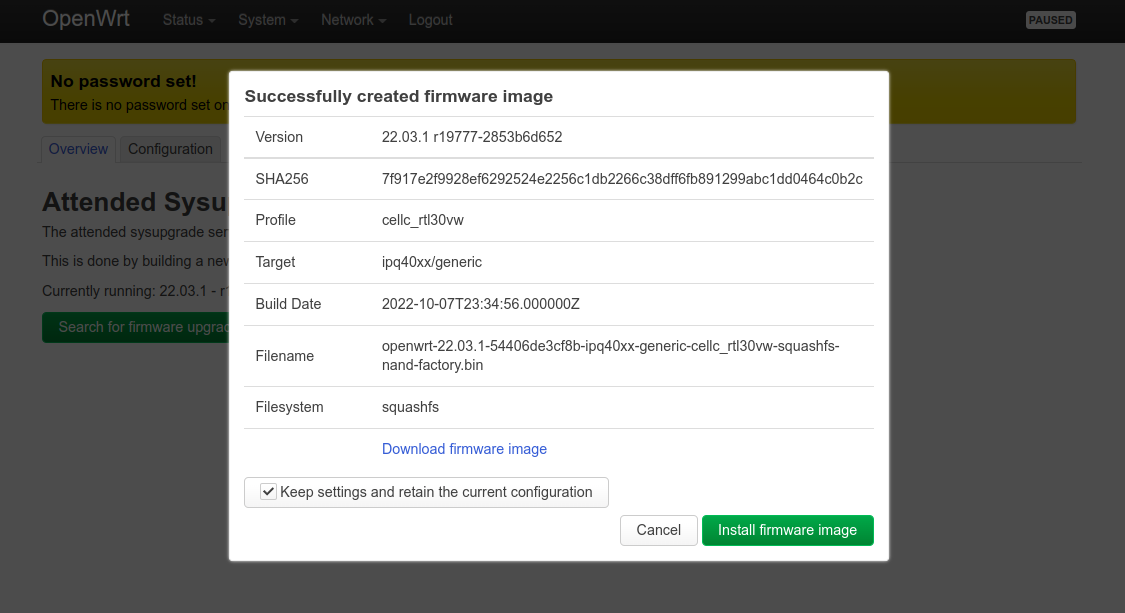Open the 'Download firmware image' link
Screen dimensions: 1125x613
464,448
